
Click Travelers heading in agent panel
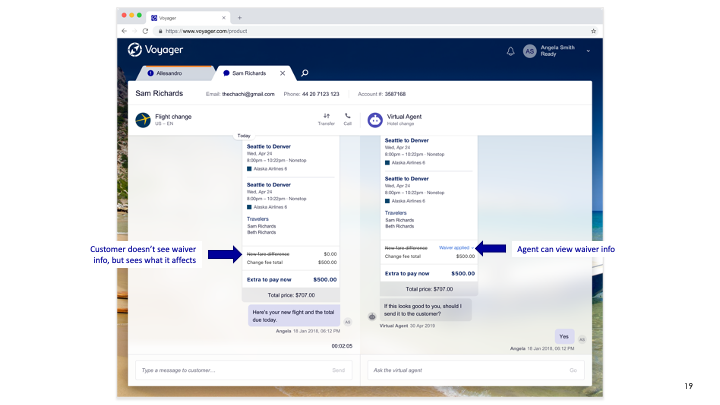[396, 213]
